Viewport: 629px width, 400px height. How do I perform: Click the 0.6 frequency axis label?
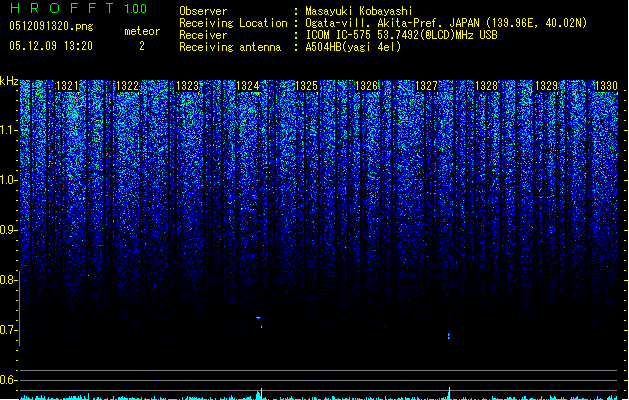pos(9,380)
